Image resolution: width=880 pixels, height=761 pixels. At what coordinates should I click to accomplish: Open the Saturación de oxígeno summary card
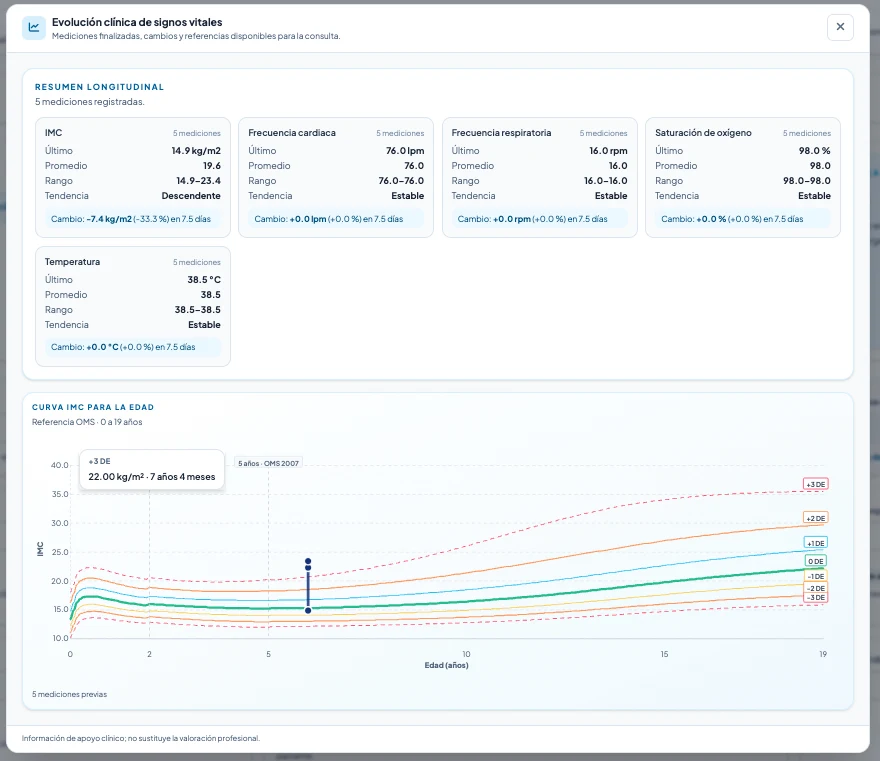coord(742,177)
